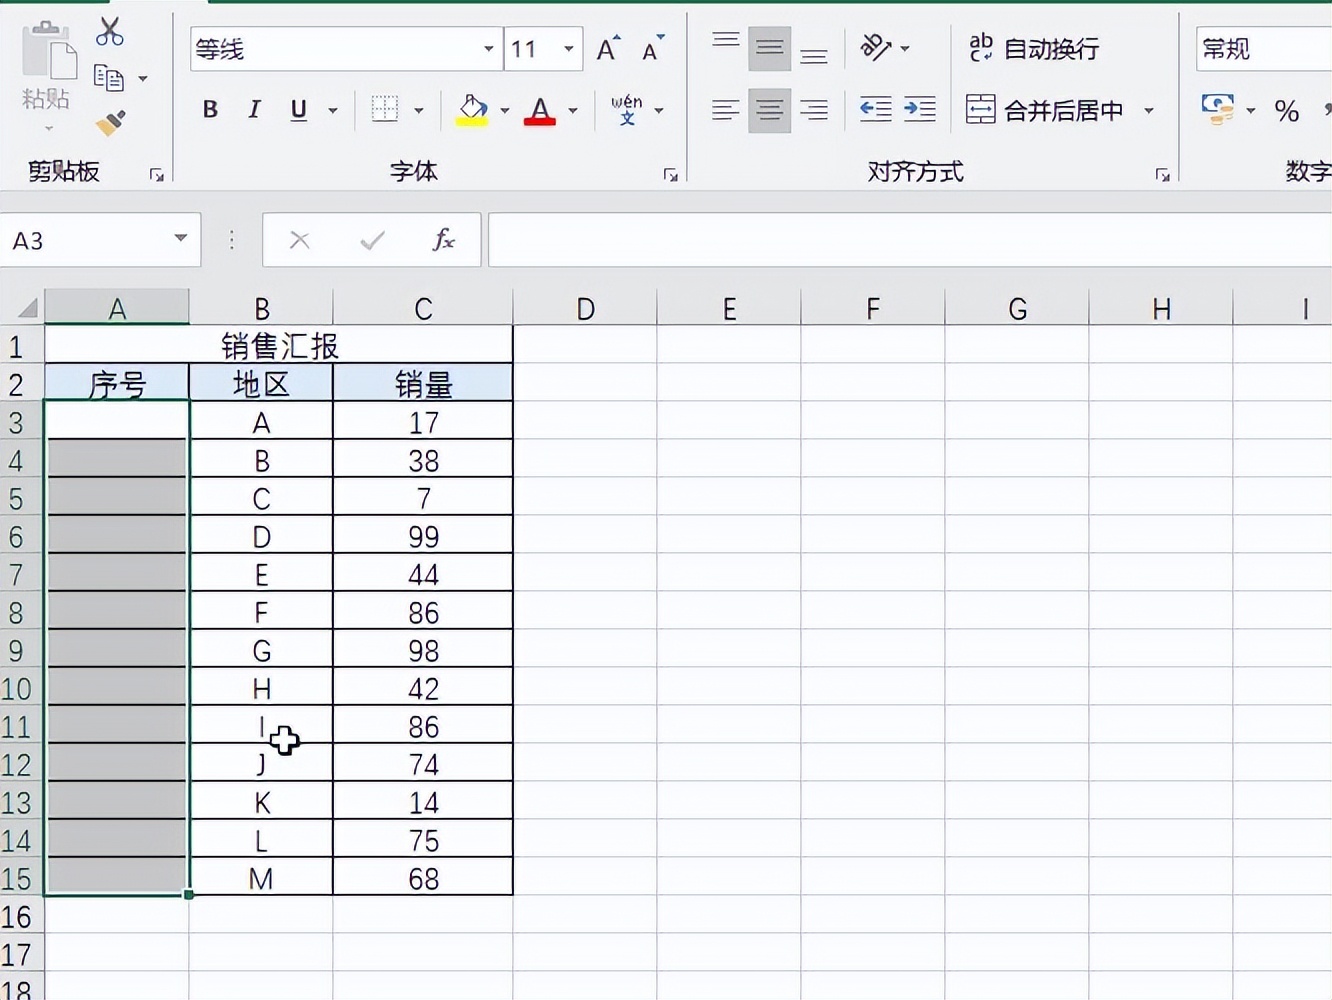The image size is (1332, 1000).
Task: Open the 等线 font name dropdown
Action: [488, 49]
